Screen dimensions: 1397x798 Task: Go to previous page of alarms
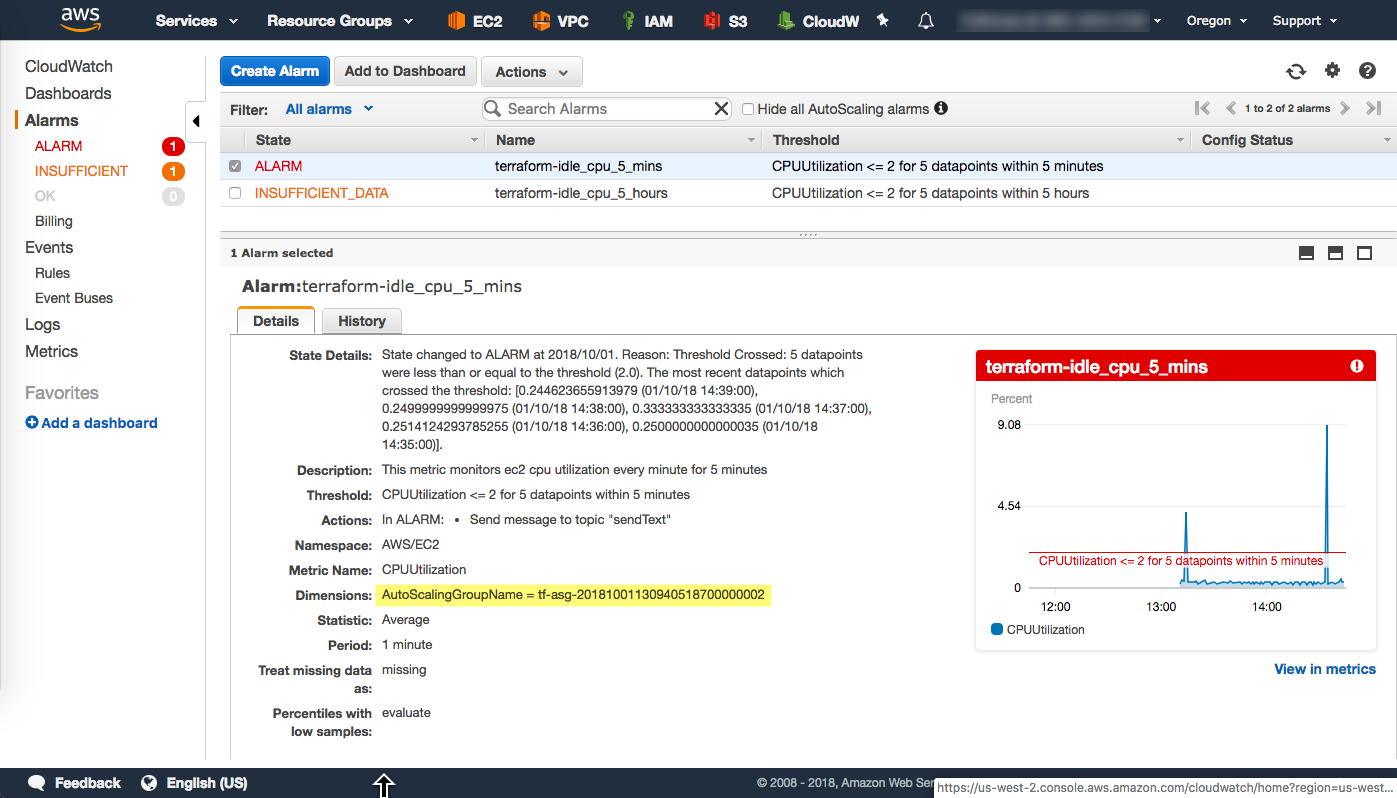click(1231, 108)
